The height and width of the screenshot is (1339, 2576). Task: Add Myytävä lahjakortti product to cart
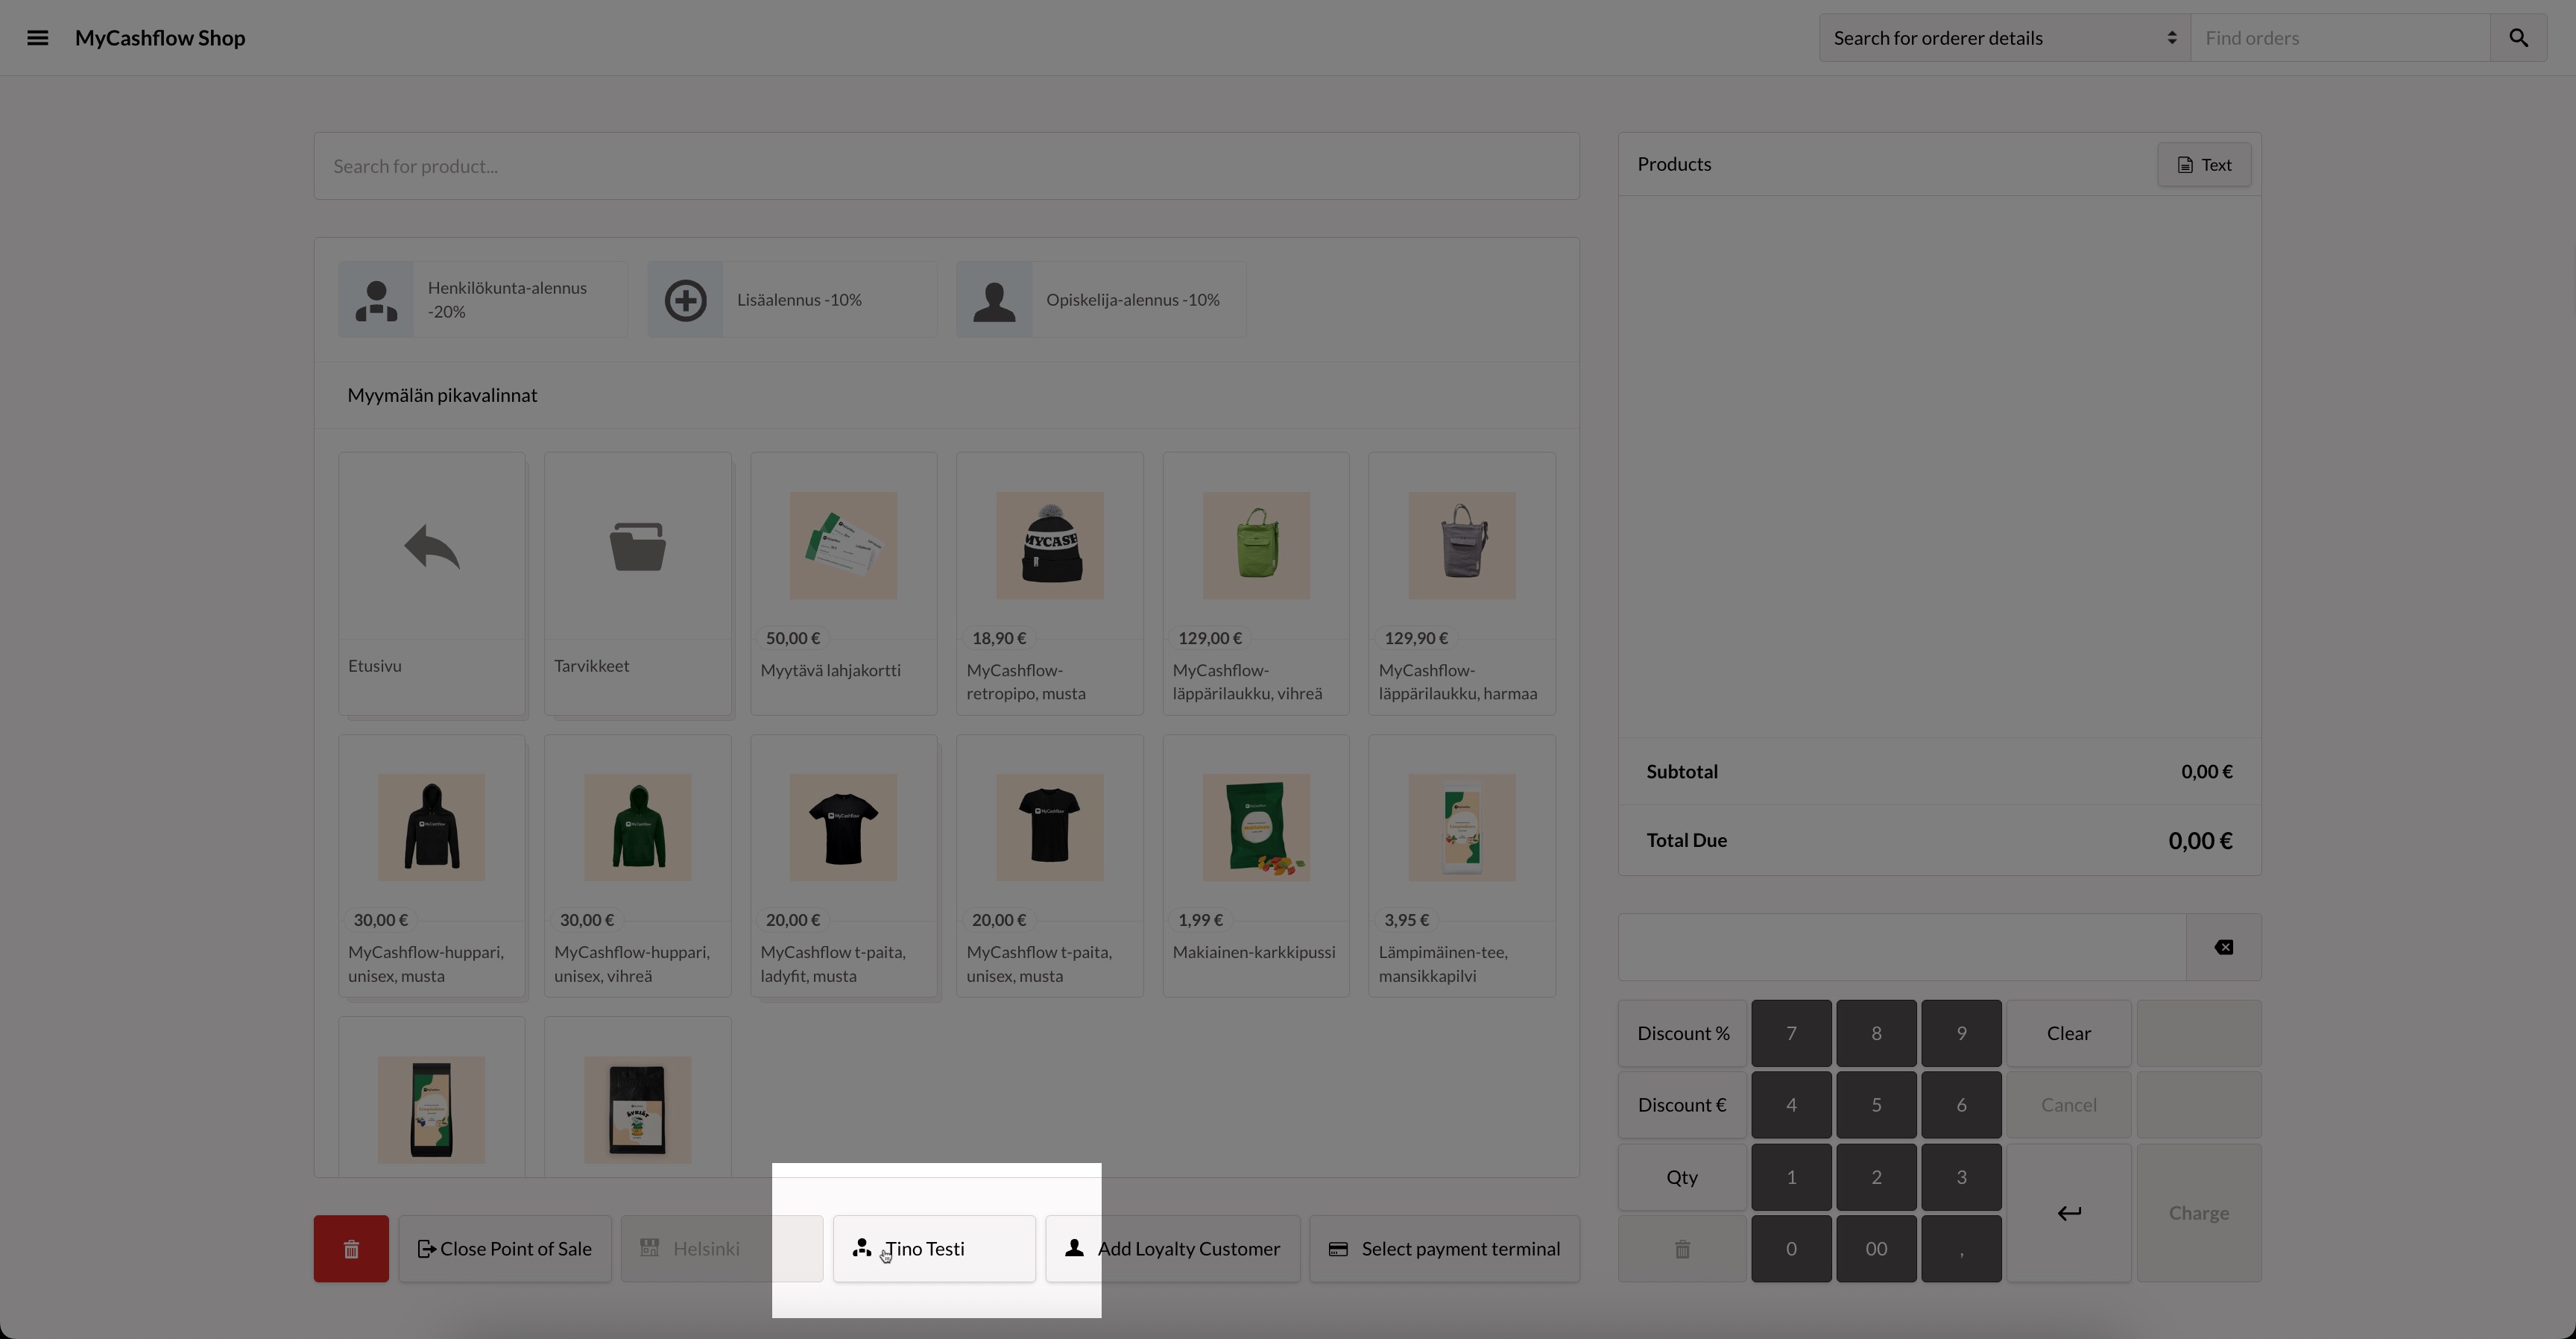click(x=843, y=583)
